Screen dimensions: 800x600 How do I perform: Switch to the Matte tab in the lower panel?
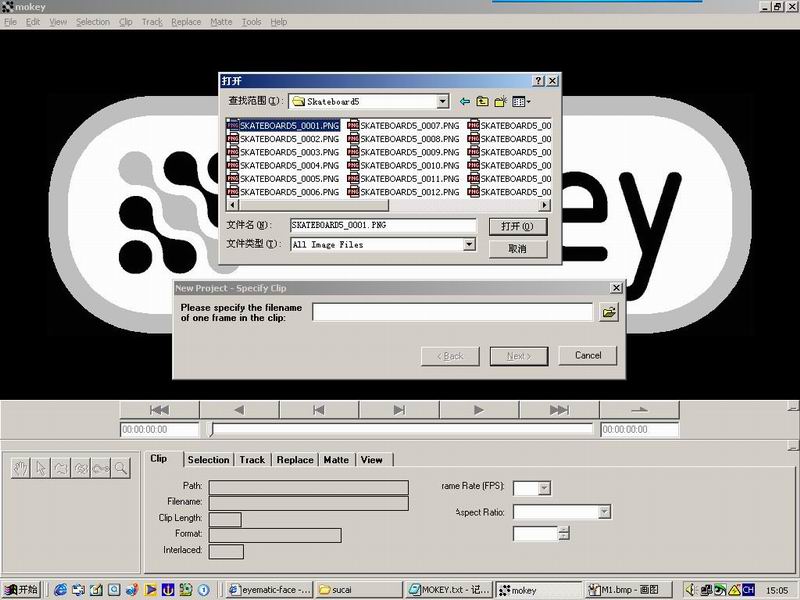(x=336, y=460)
